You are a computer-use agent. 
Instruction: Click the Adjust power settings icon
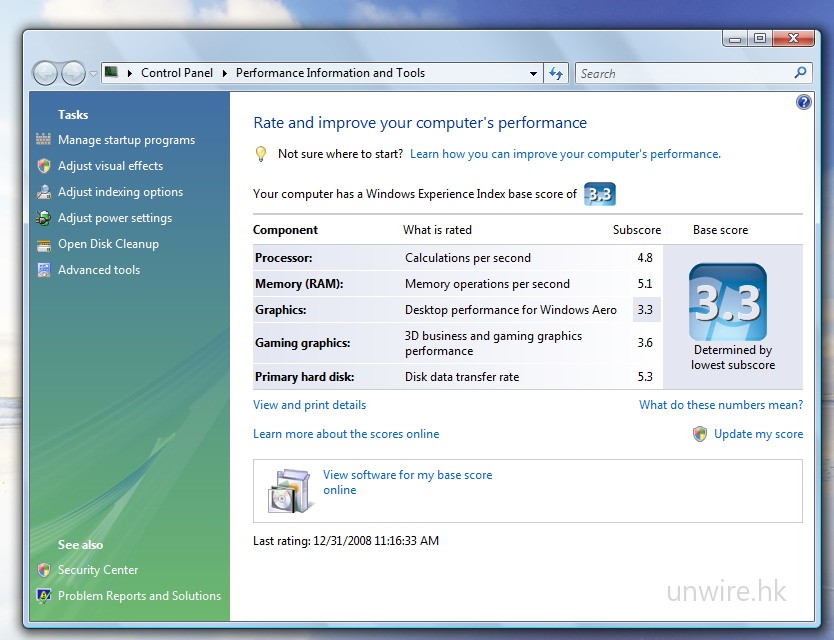tap(43, 218)
